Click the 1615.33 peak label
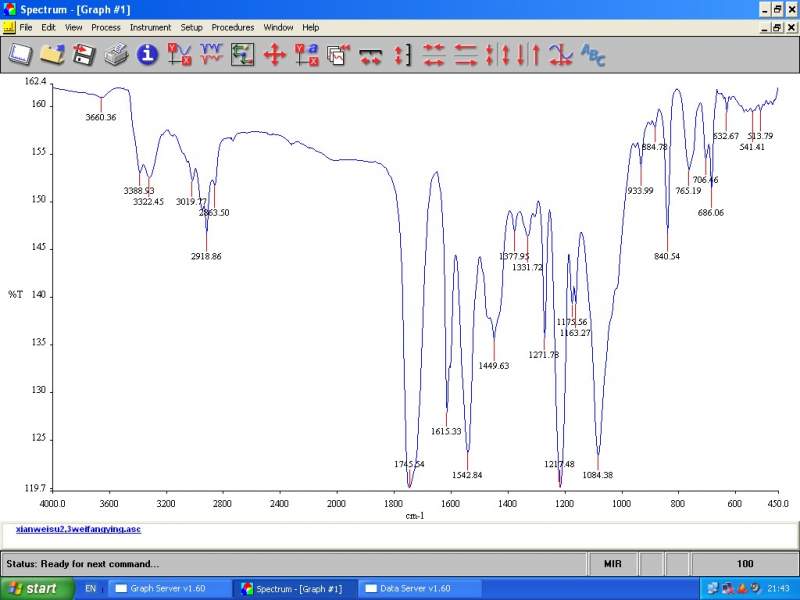Screen dimensions: 800x600 (446, 432)
